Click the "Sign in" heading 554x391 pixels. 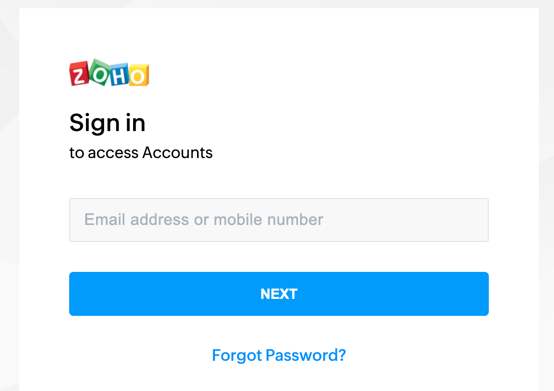coord(107,124)
